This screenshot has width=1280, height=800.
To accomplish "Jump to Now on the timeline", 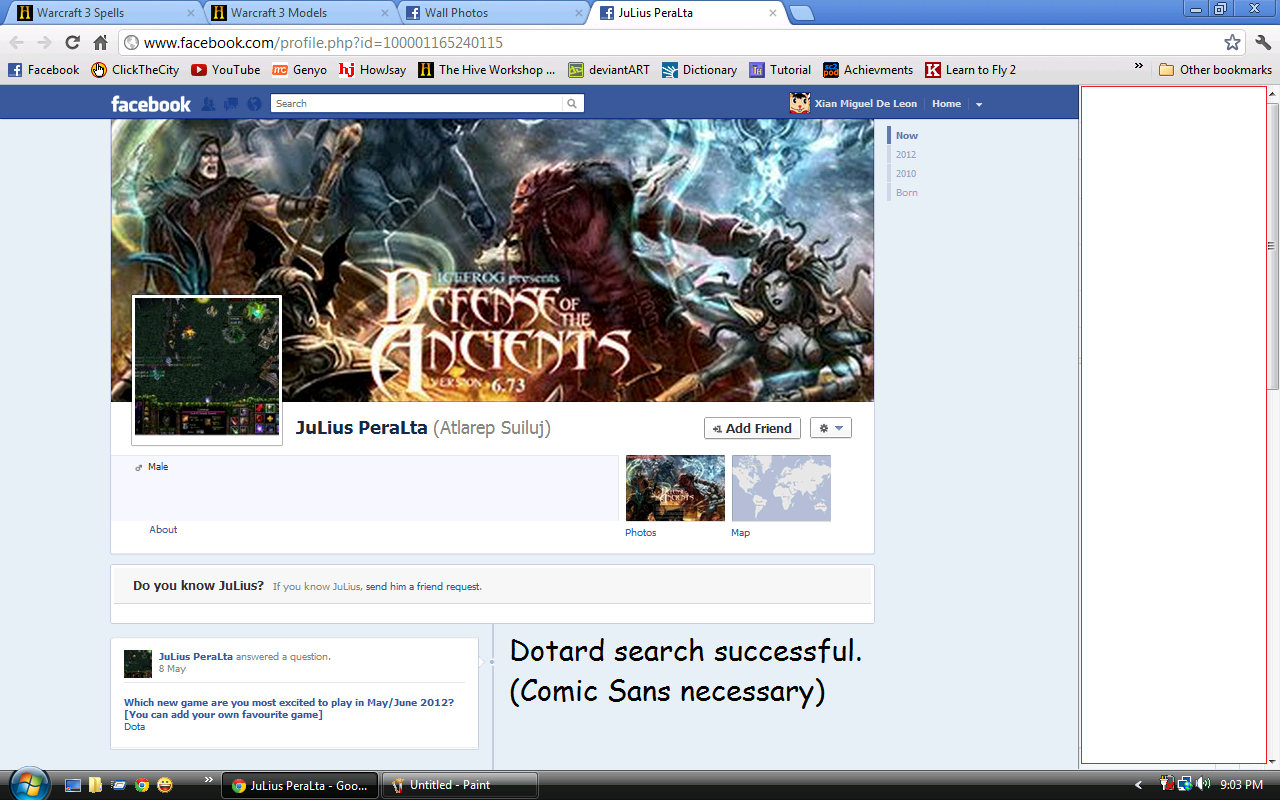I will tap(906, 136).
